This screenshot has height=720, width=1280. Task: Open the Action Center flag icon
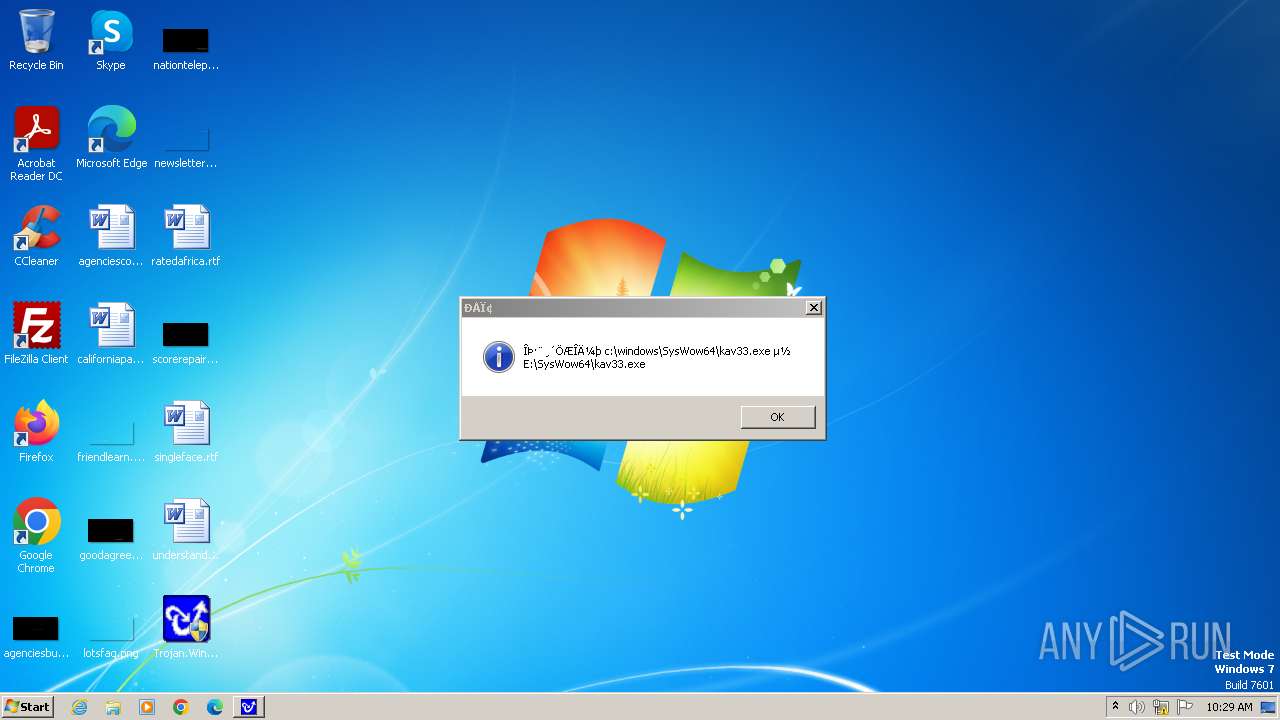[x=1185, y=707]
